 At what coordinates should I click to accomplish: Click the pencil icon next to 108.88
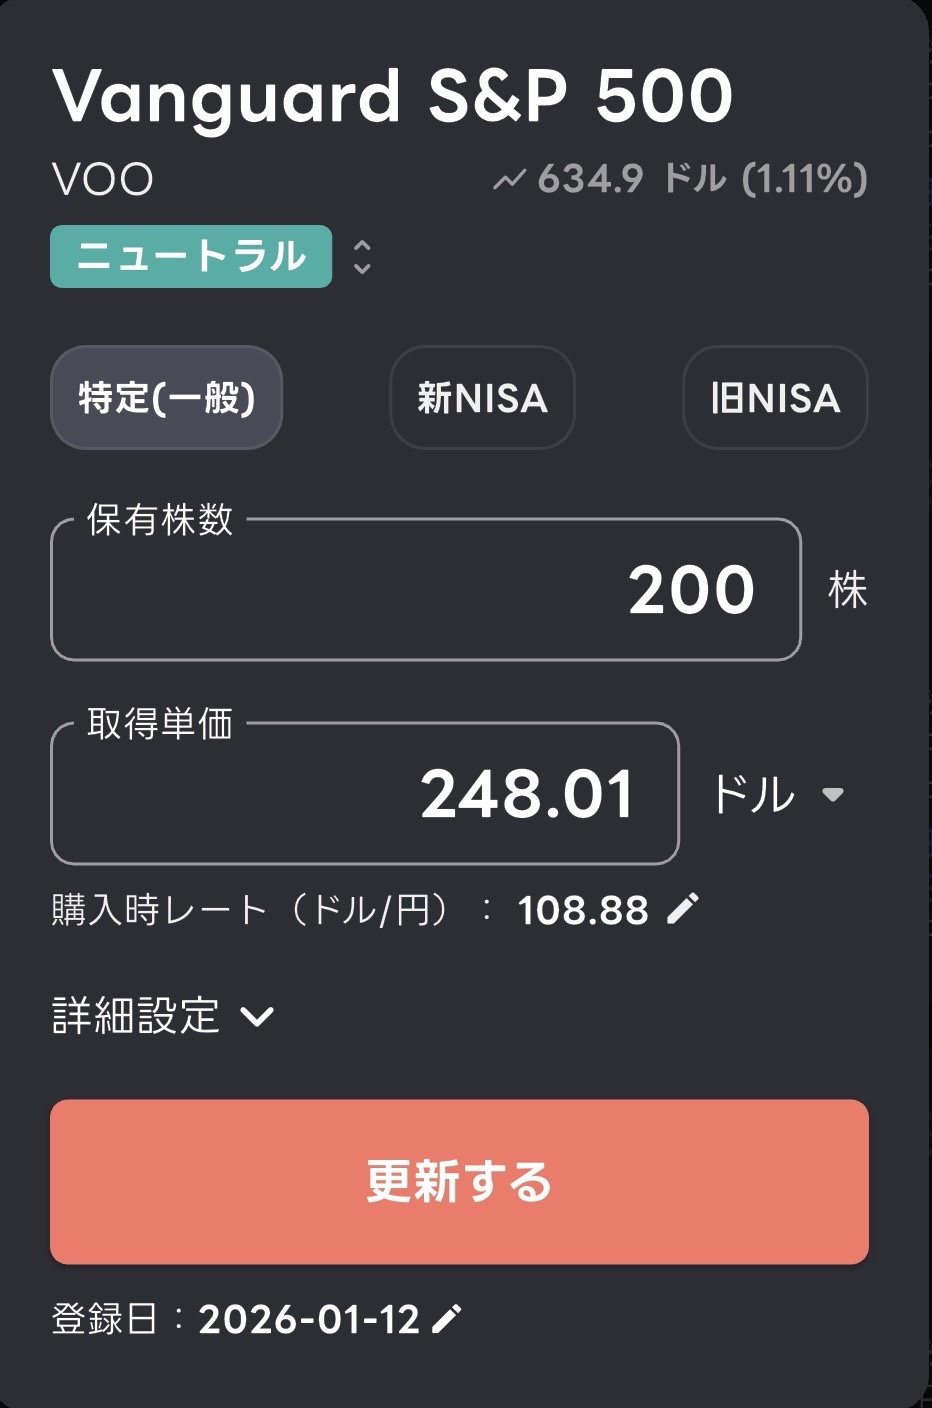tap(683, 909)
